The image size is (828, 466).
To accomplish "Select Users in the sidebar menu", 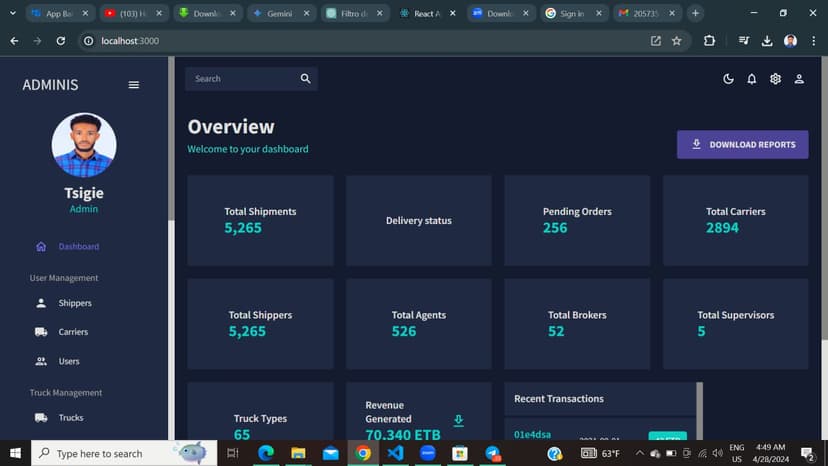I will (69, 361).
